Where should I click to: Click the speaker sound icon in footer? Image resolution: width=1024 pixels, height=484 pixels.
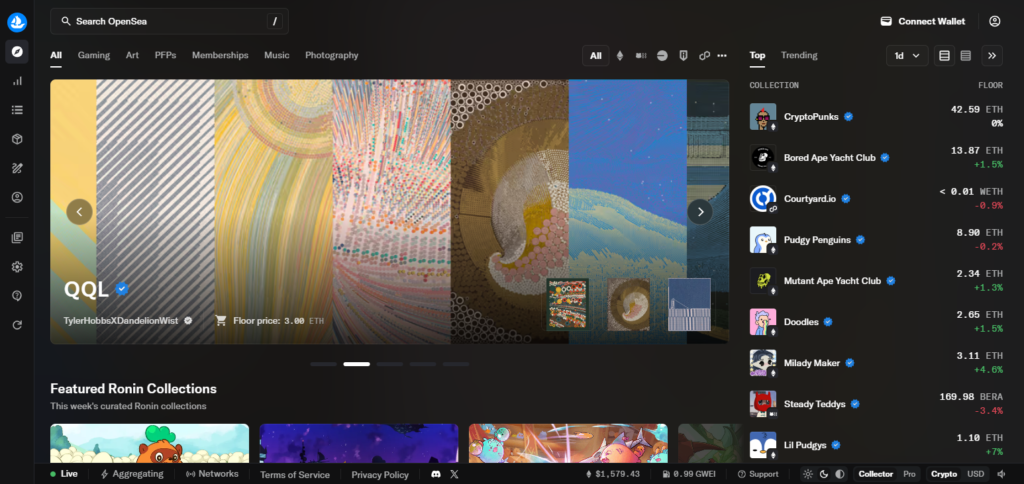coord(1002,474)
